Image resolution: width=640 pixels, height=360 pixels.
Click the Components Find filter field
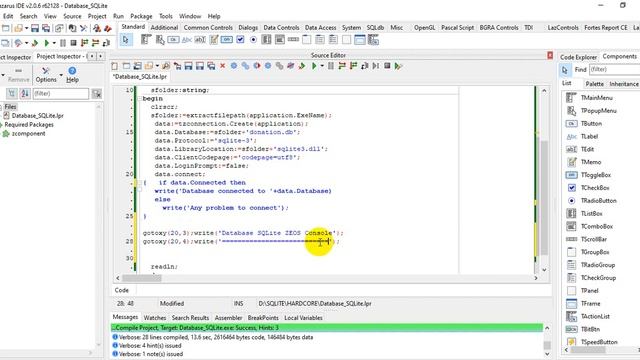pyautogui.click(x=614, y=69)
